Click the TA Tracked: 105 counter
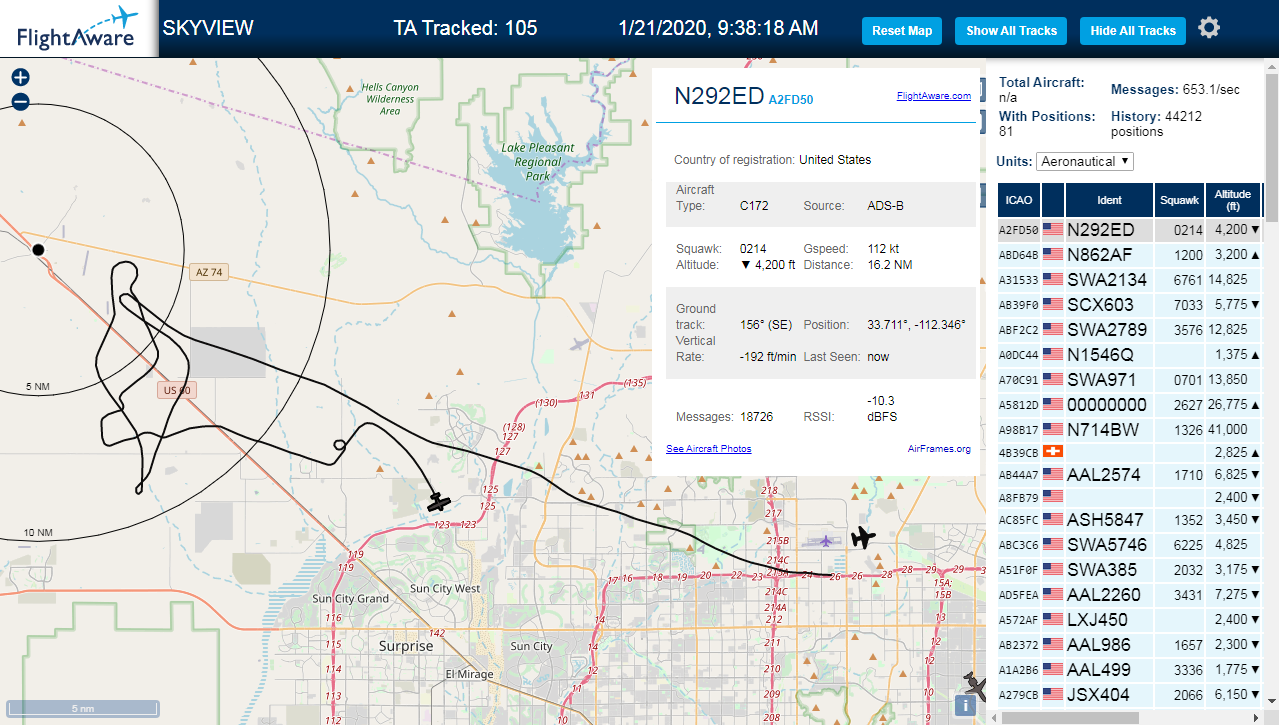Screen dimensions: 1279x725 point(465,28)
